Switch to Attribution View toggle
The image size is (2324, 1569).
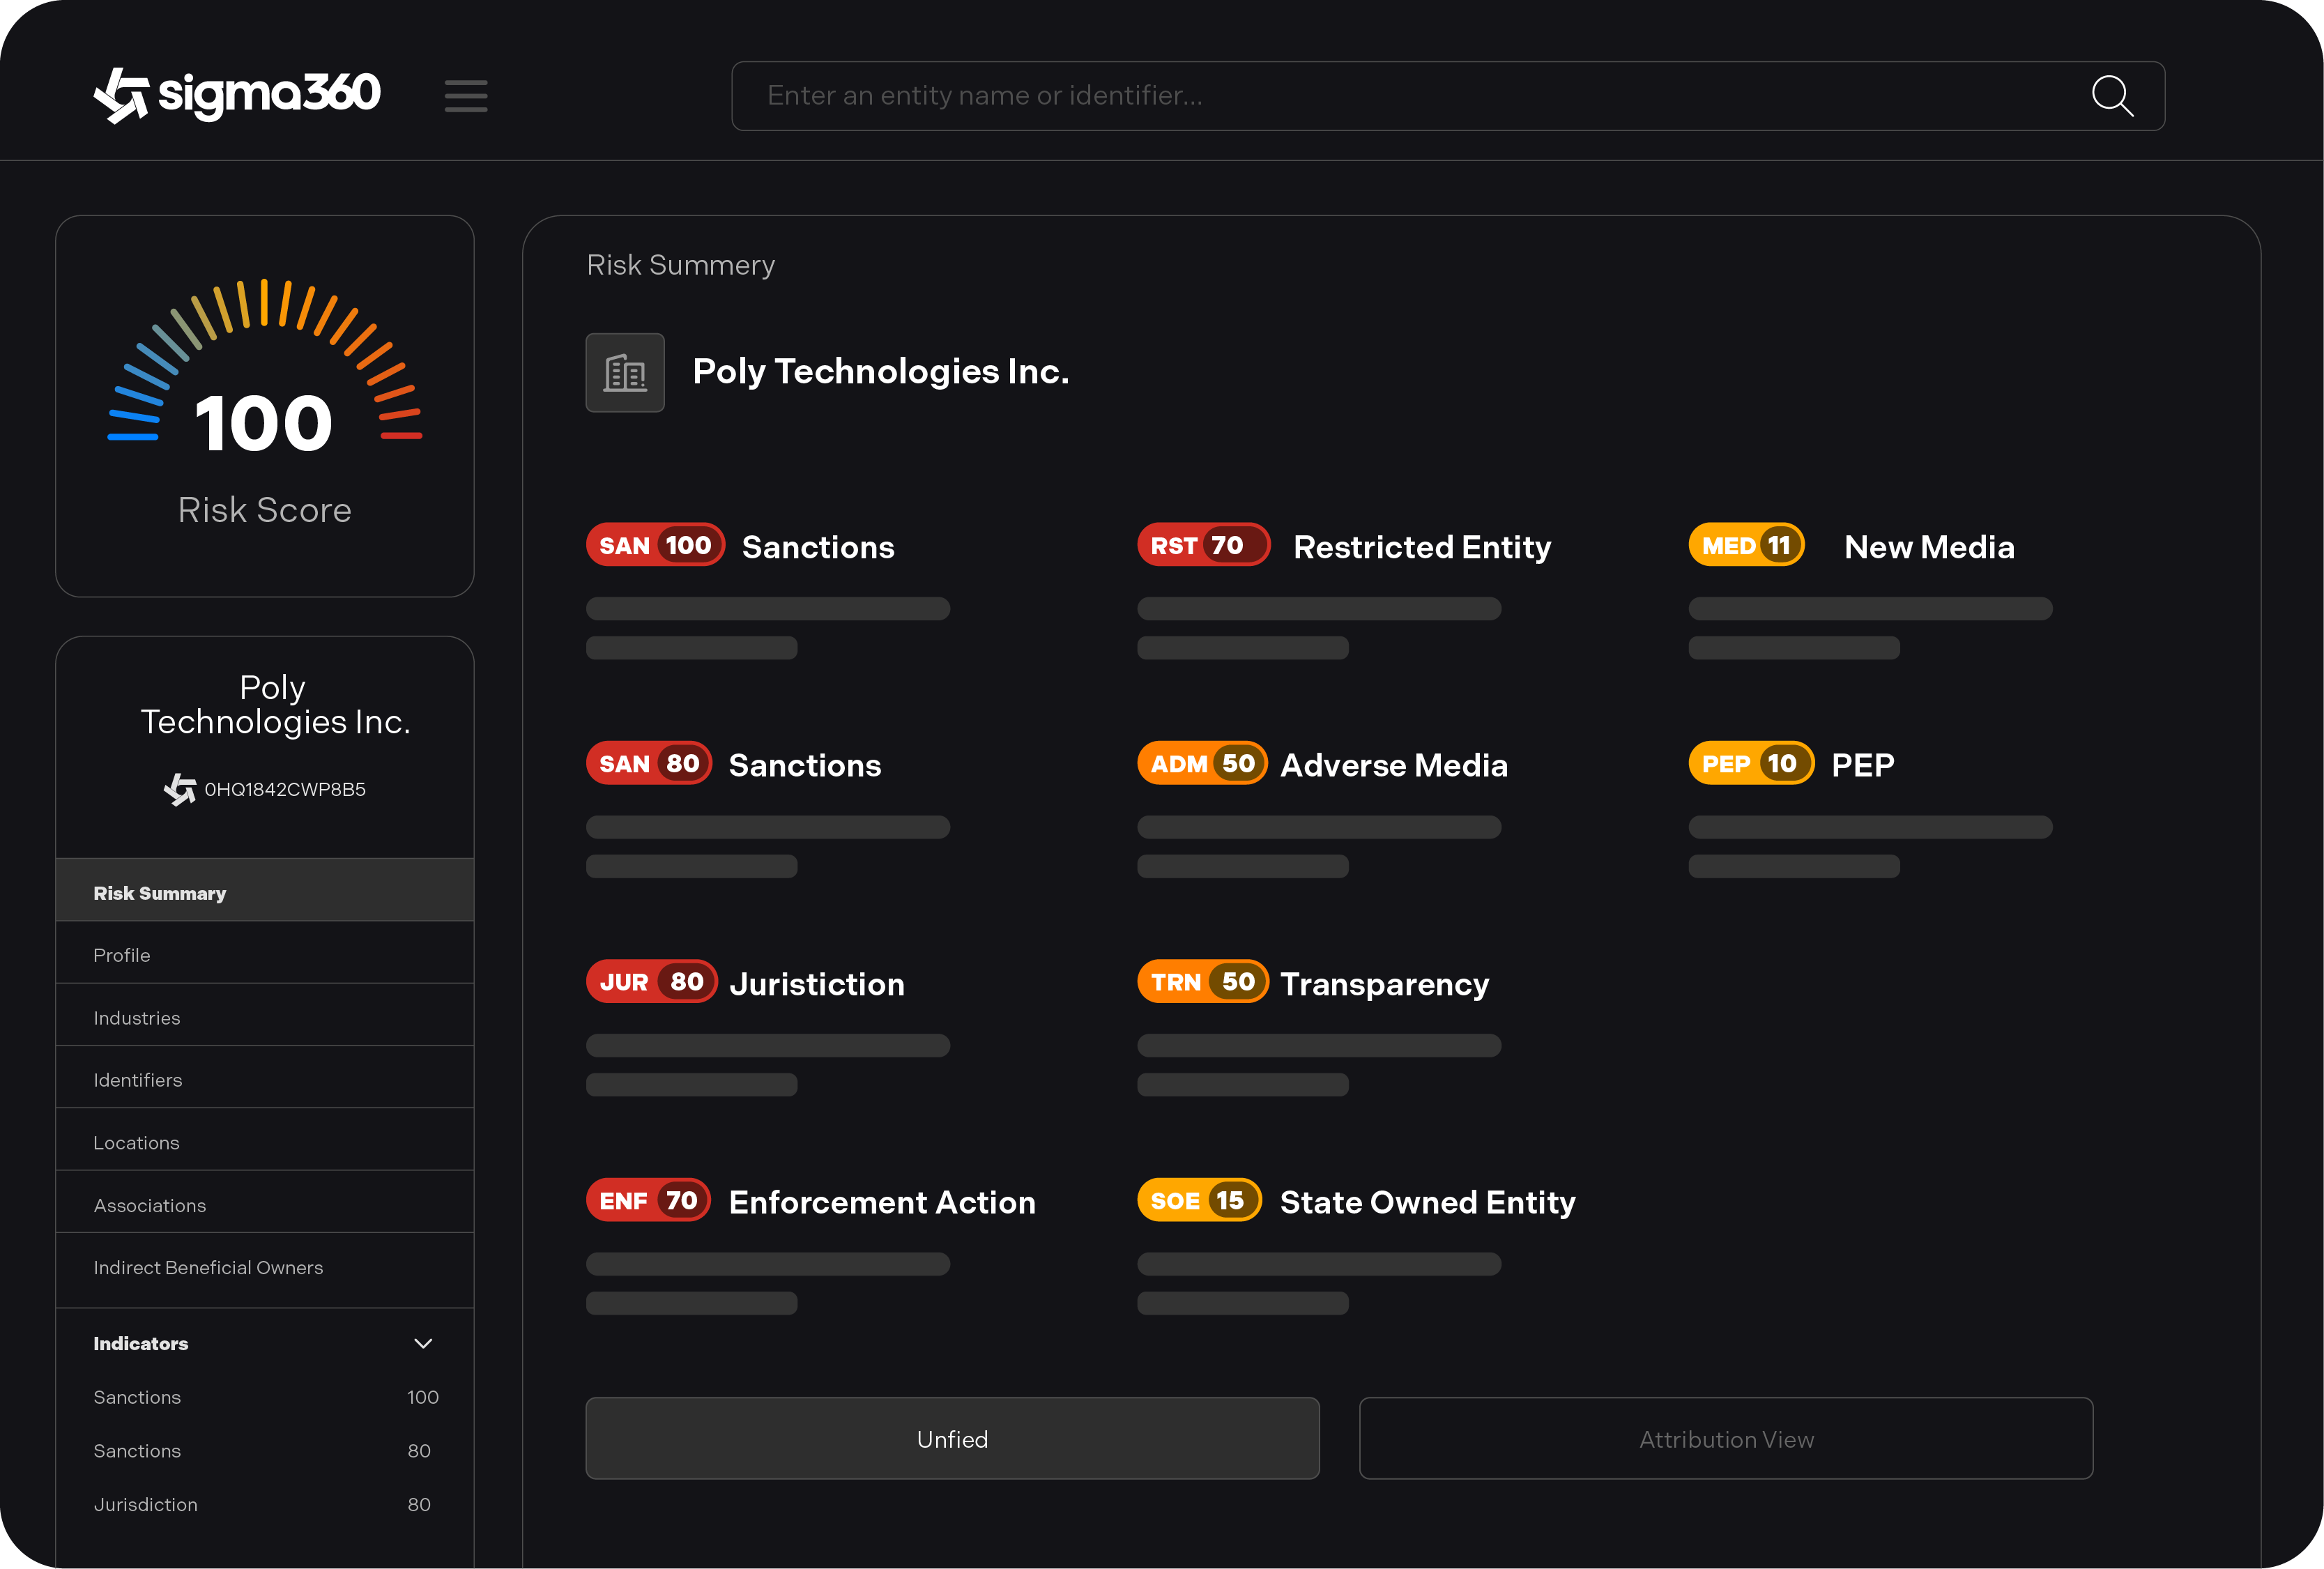tap(1725, 1438)
